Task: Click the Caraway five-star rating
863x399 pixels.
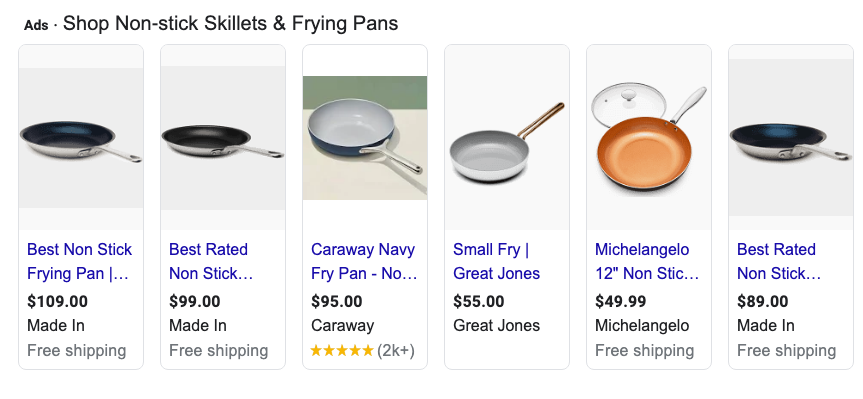Action: [x=342, y=351]
